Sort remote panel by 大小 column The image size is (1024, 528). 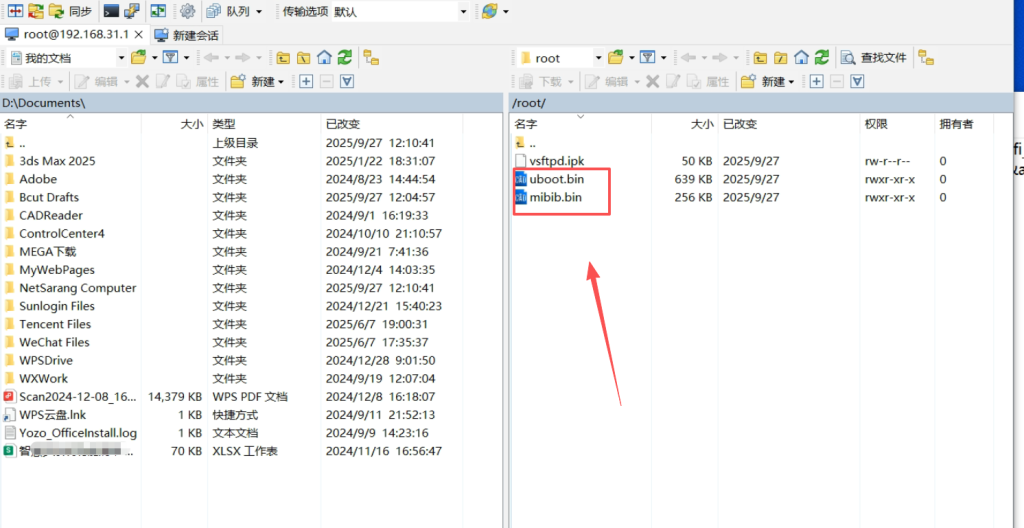[x=684, y=124]
